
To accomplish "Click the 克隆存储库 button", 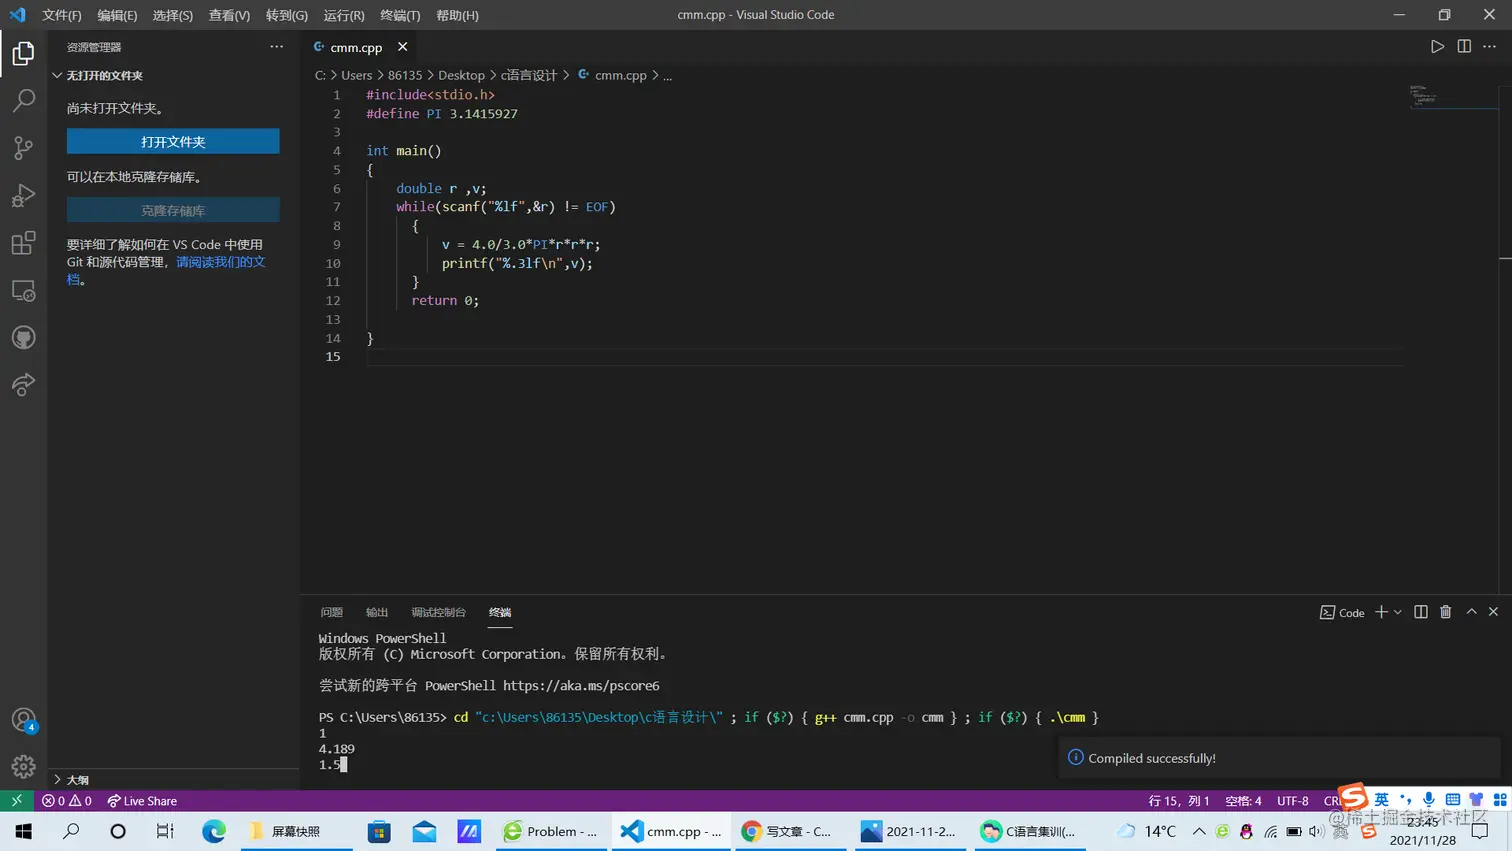I will click(x=173, y=211).
